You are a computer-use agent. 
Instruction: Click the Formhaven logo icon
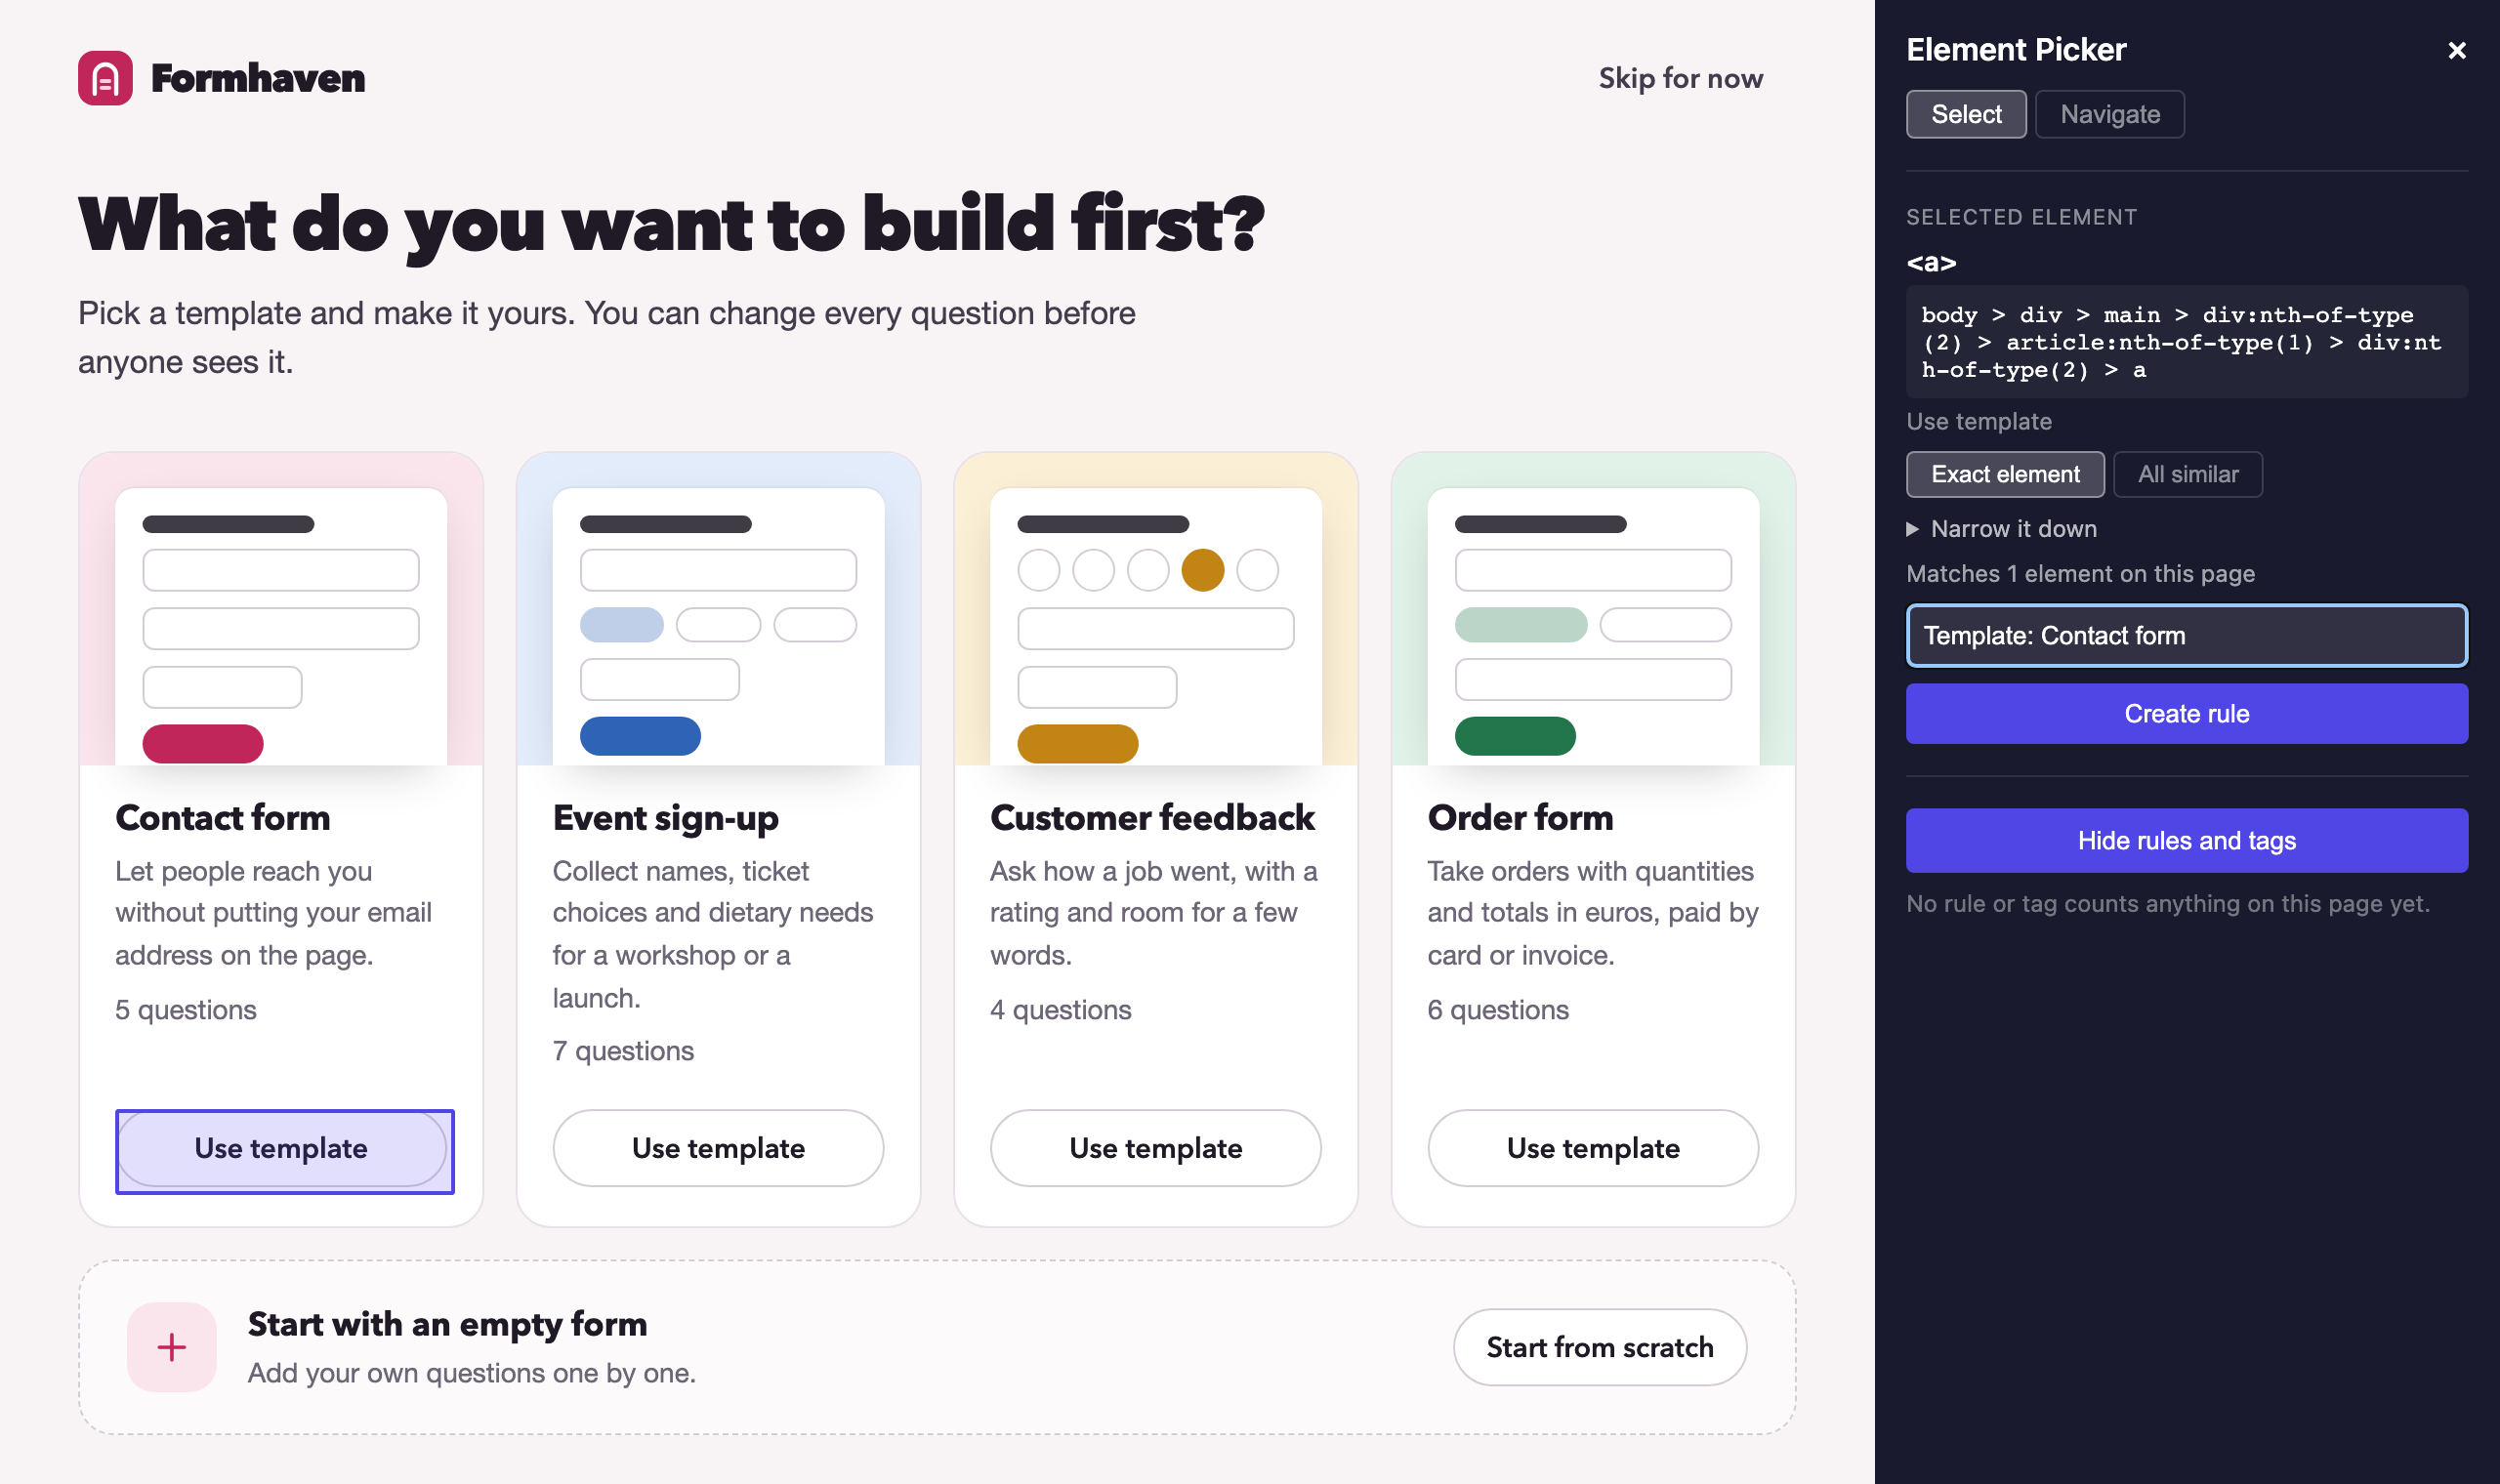pyautogui.click(x=105, y=78)
